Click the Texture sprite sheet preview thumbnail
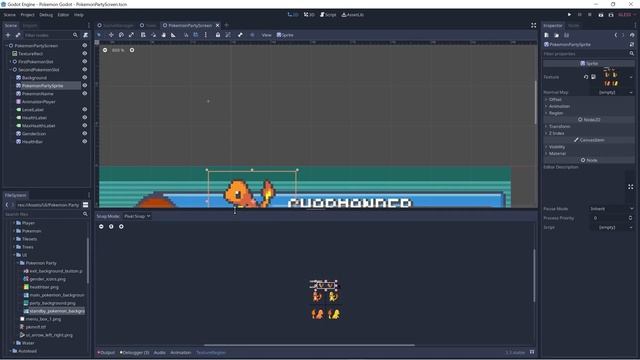The height and width of the screenshot is (360, 640). [x=611, y=77]
